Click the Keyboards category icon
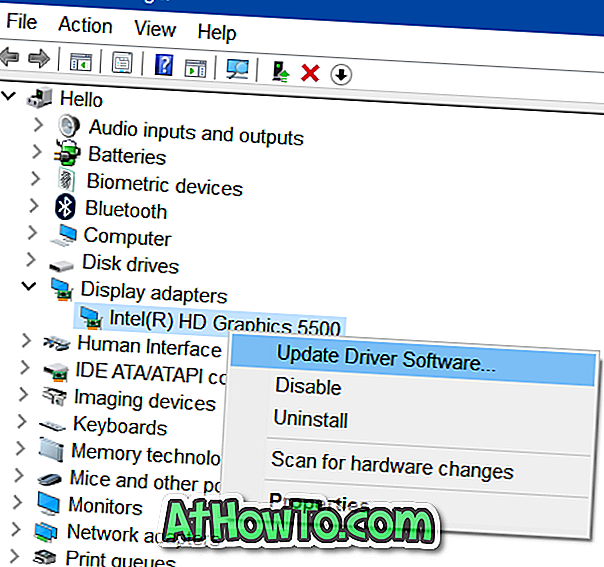 pos(52,426)
